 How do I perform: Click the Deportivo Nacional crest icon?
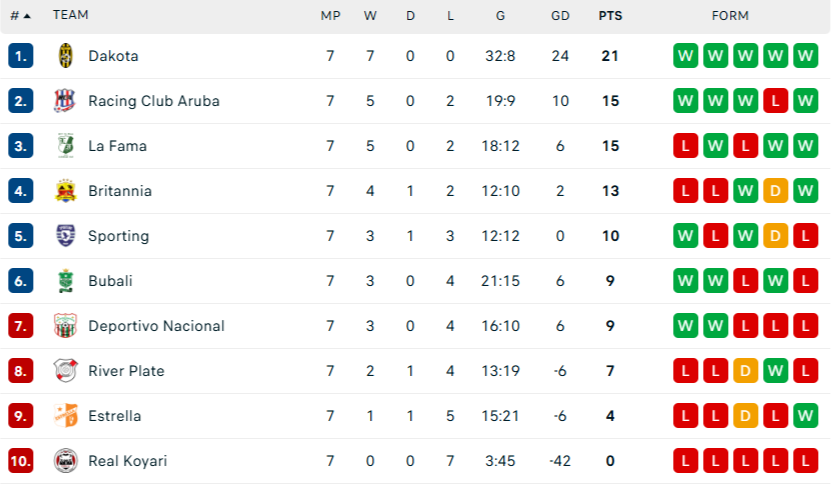click(65, 326)
